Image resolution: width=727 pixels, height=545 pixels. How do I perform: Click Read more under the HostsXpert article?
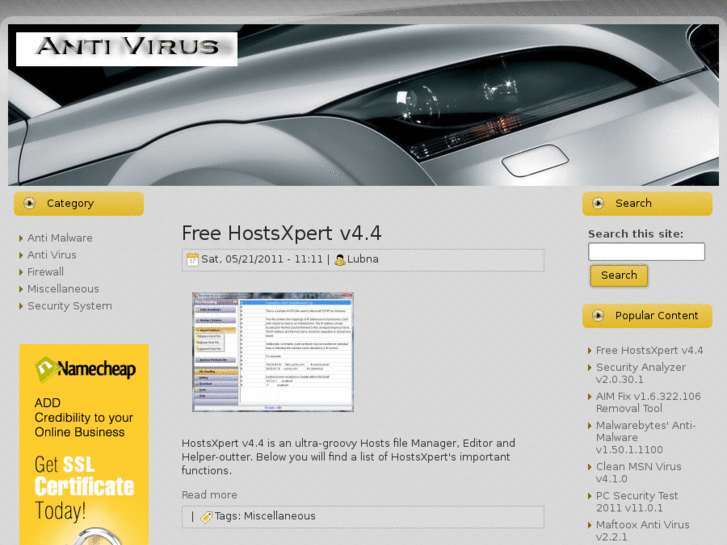[x=209, y=495]
